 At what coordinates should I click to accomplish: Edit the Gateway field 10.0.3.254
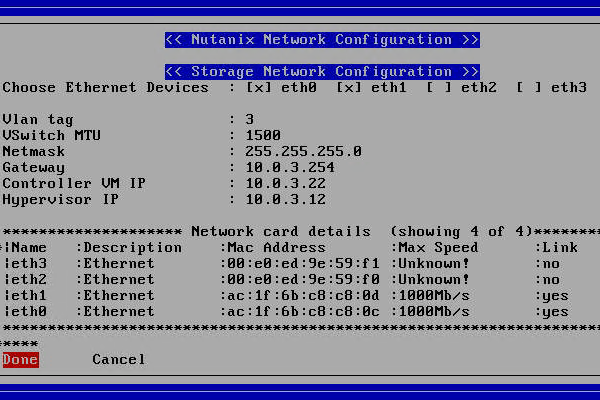(x=290, y=168)
